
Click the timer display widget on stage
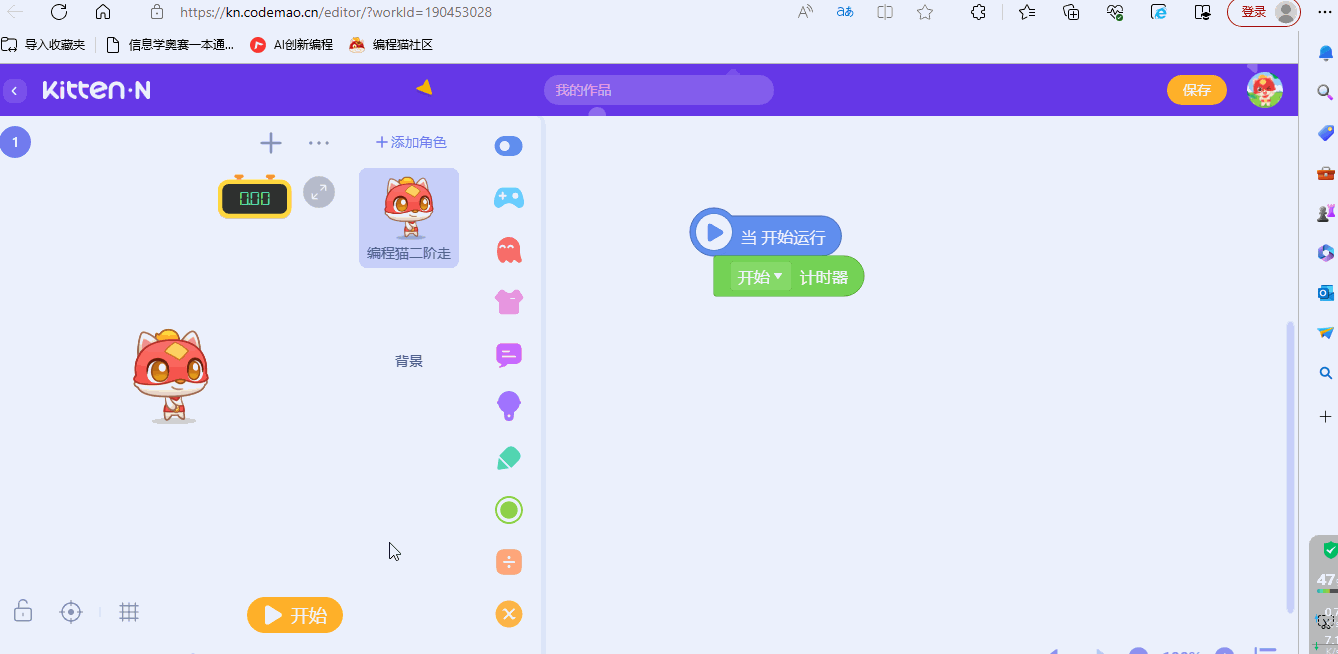(255, 198)
